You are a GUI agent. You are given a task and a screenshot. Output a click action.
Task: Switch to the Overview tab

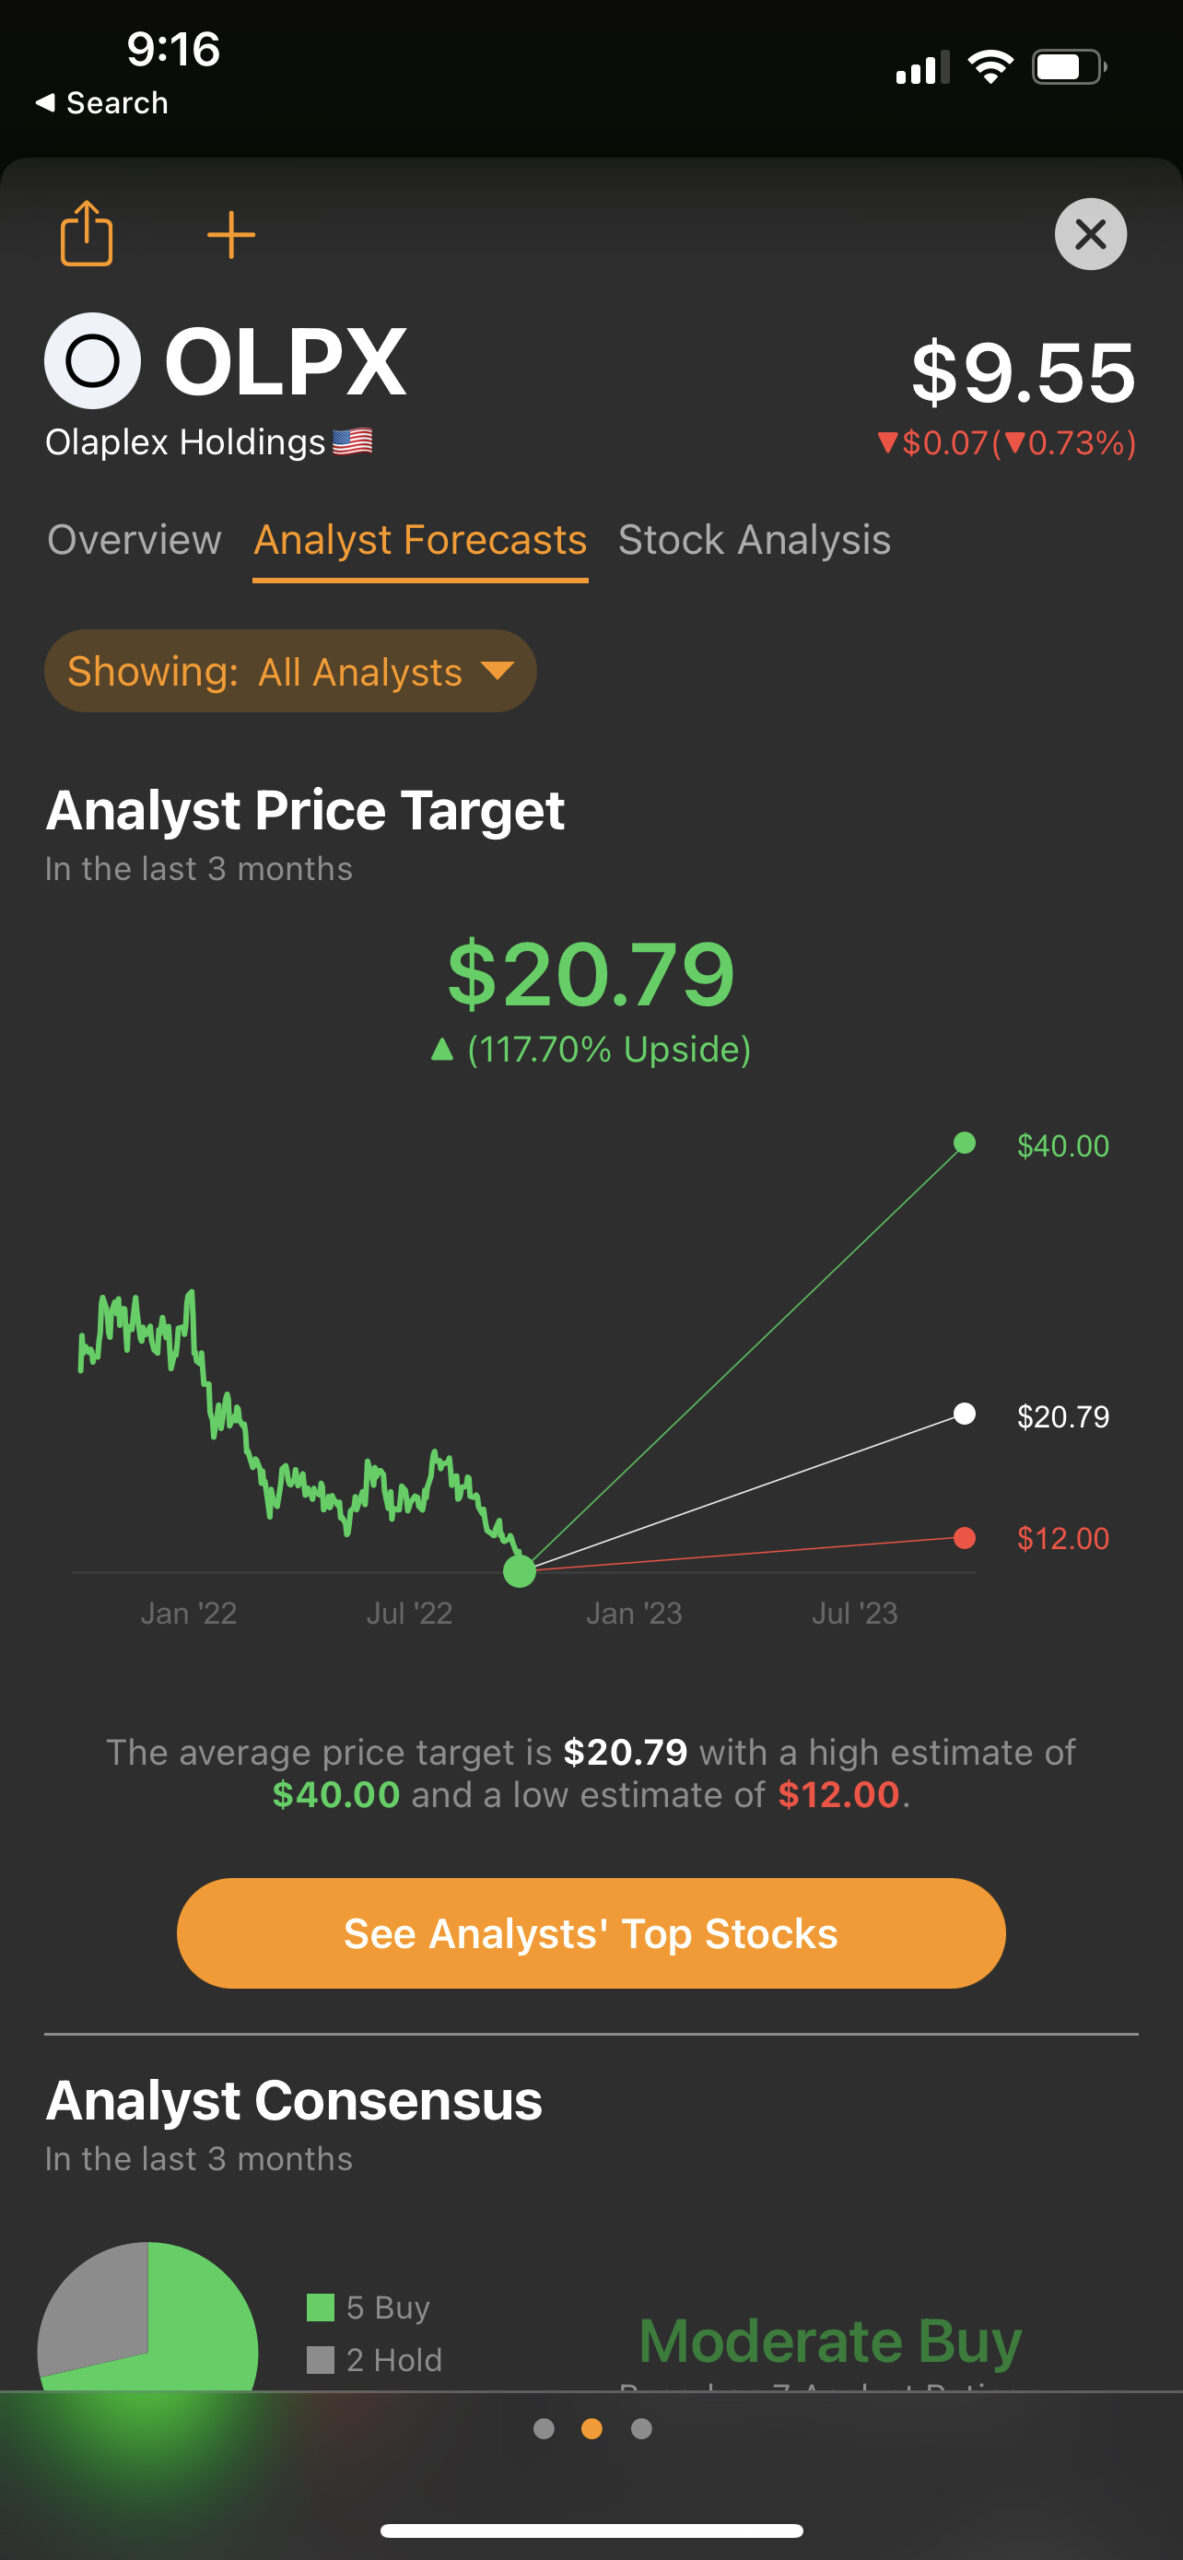coord(134,540)
